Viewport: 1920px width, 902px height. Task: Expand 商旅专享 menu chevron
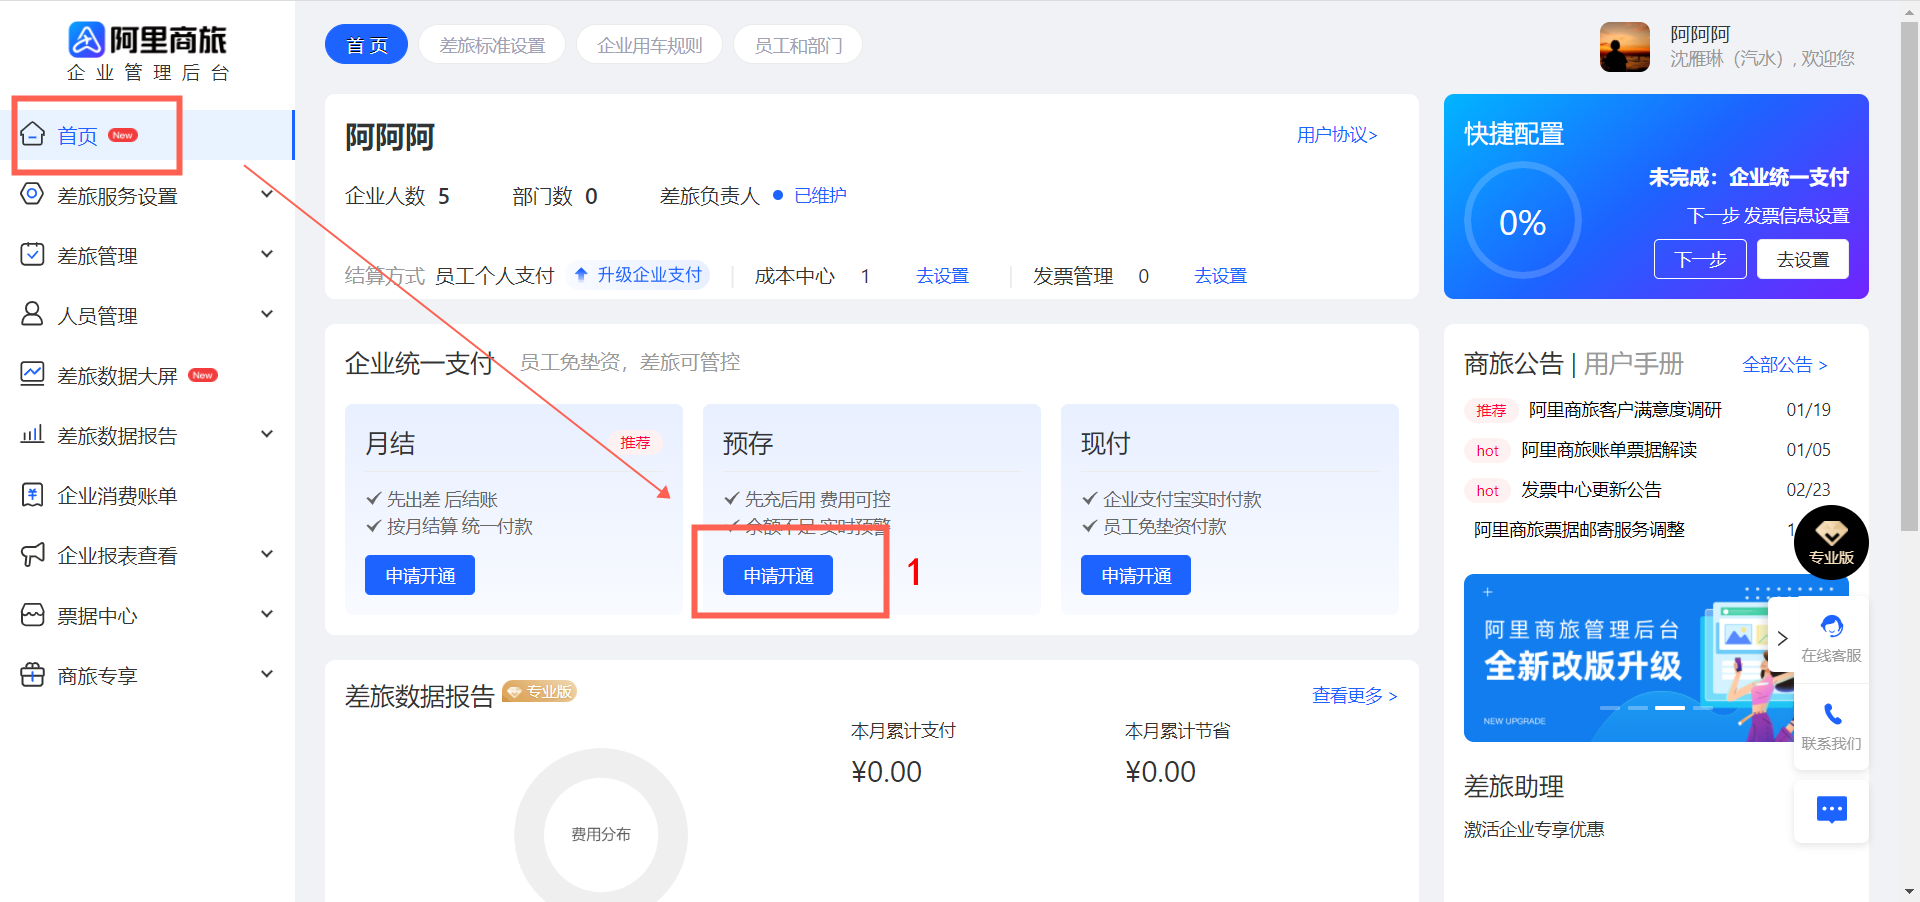(x=267, y=675)
